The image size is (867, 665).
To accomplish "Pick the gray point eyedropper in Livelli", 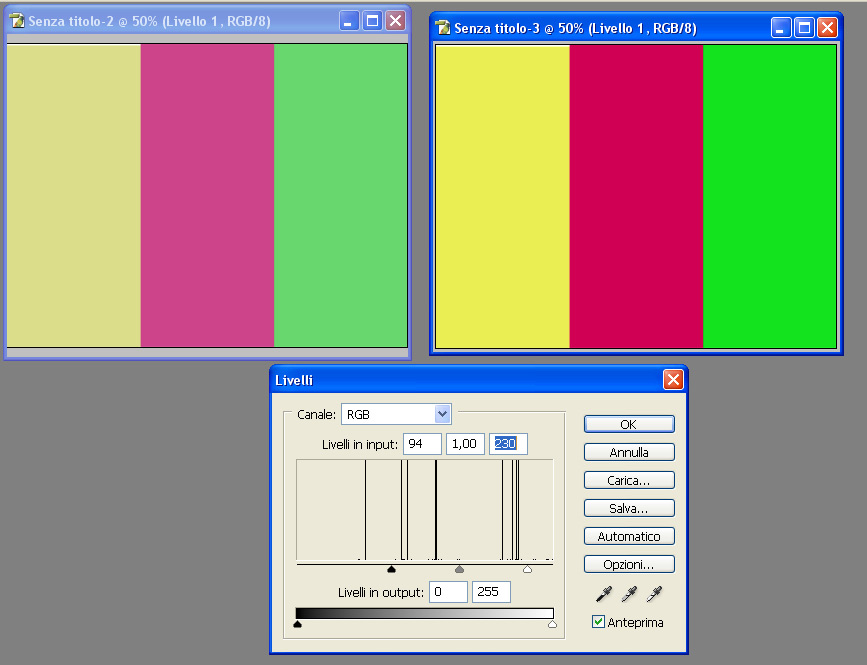I will [629, 595].
